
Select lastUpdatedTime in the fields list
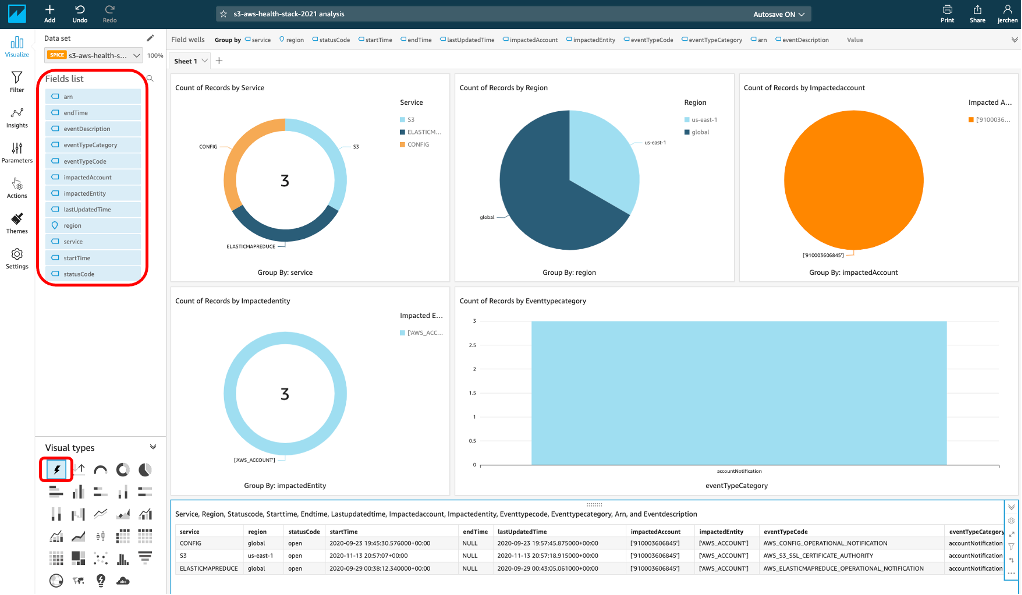93,209
